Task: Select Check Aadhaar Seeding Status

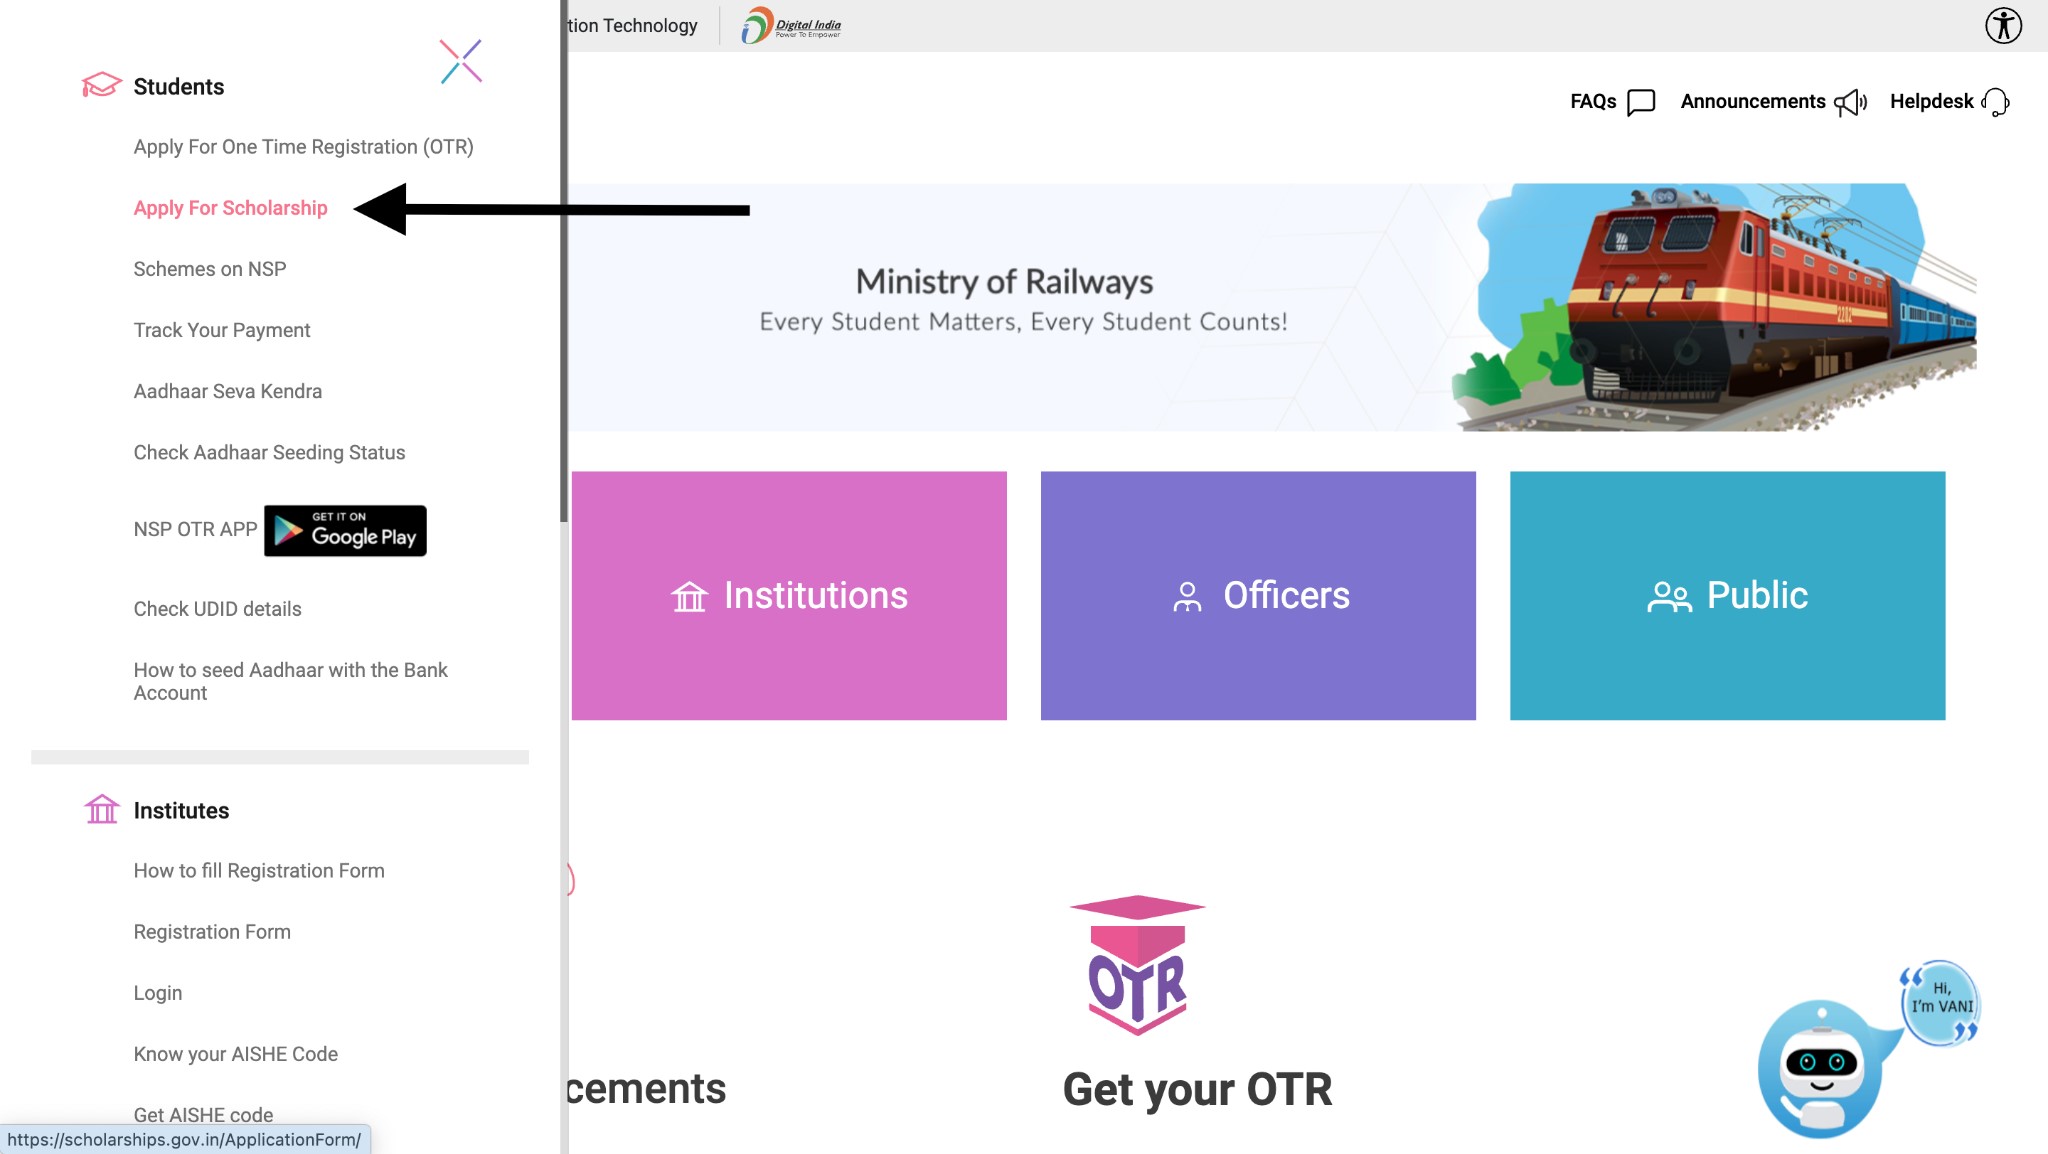Action: click(269, 452)
